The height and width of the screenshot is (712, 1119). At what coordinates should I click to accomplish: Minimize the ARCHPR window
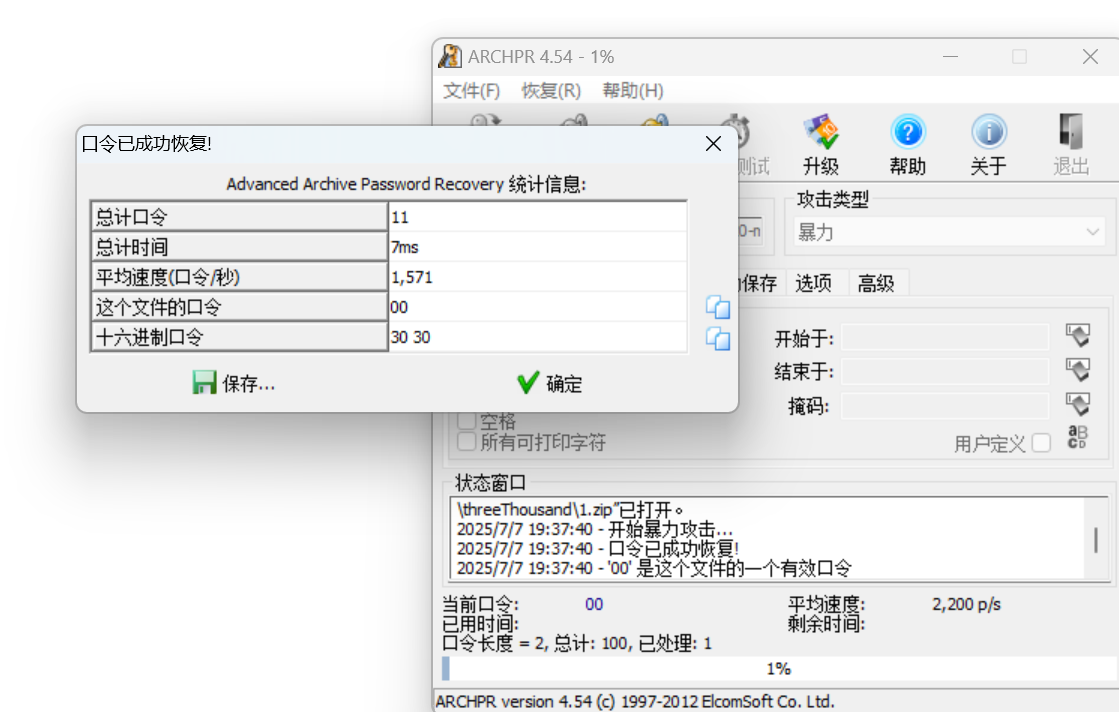point(951,56)
